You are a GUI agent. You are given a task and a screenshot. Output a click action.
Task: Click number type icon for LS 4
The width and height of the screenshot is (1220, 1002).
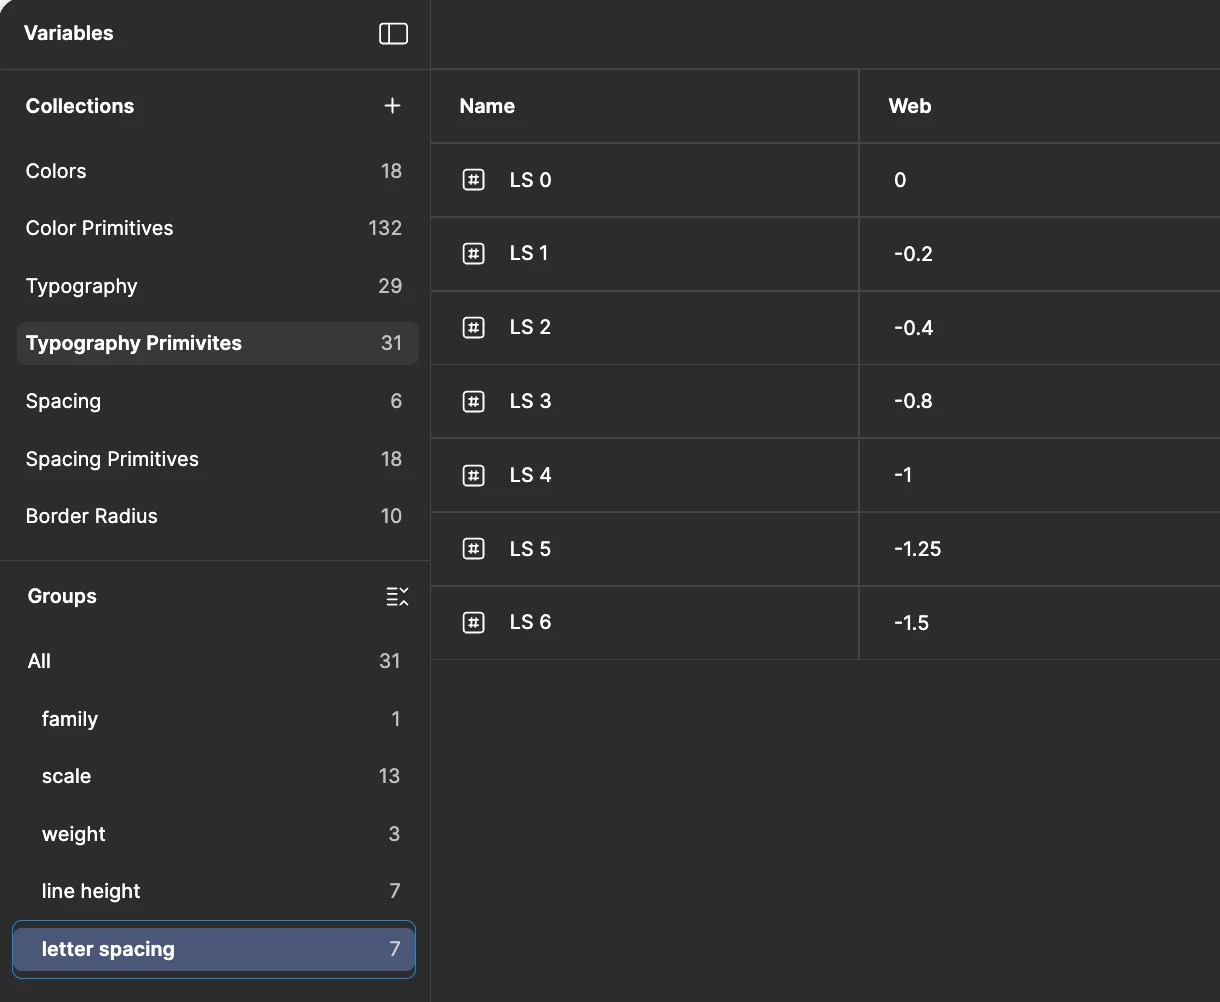473,475
